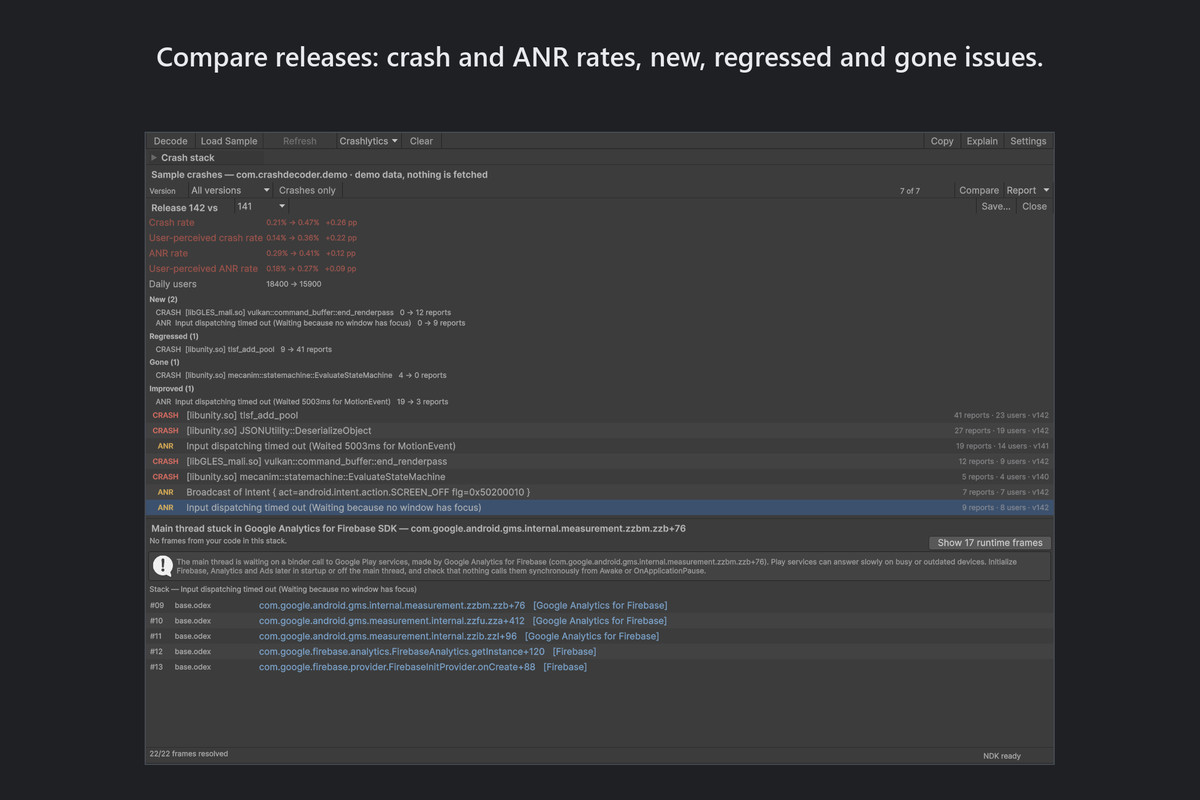The width and height of the screenshot is (1200, 800).
Task: Click the User-perceived ANR rate row
Action: click(253, 268)
